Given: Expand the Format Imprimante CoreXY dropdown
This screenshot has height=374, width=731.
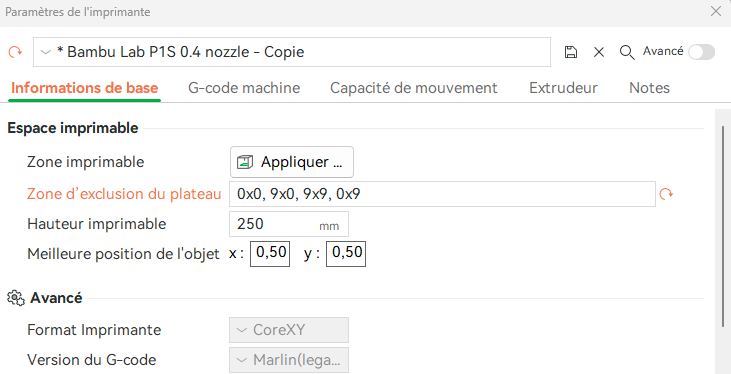Looking at the screenshot, I should point(289,330).
